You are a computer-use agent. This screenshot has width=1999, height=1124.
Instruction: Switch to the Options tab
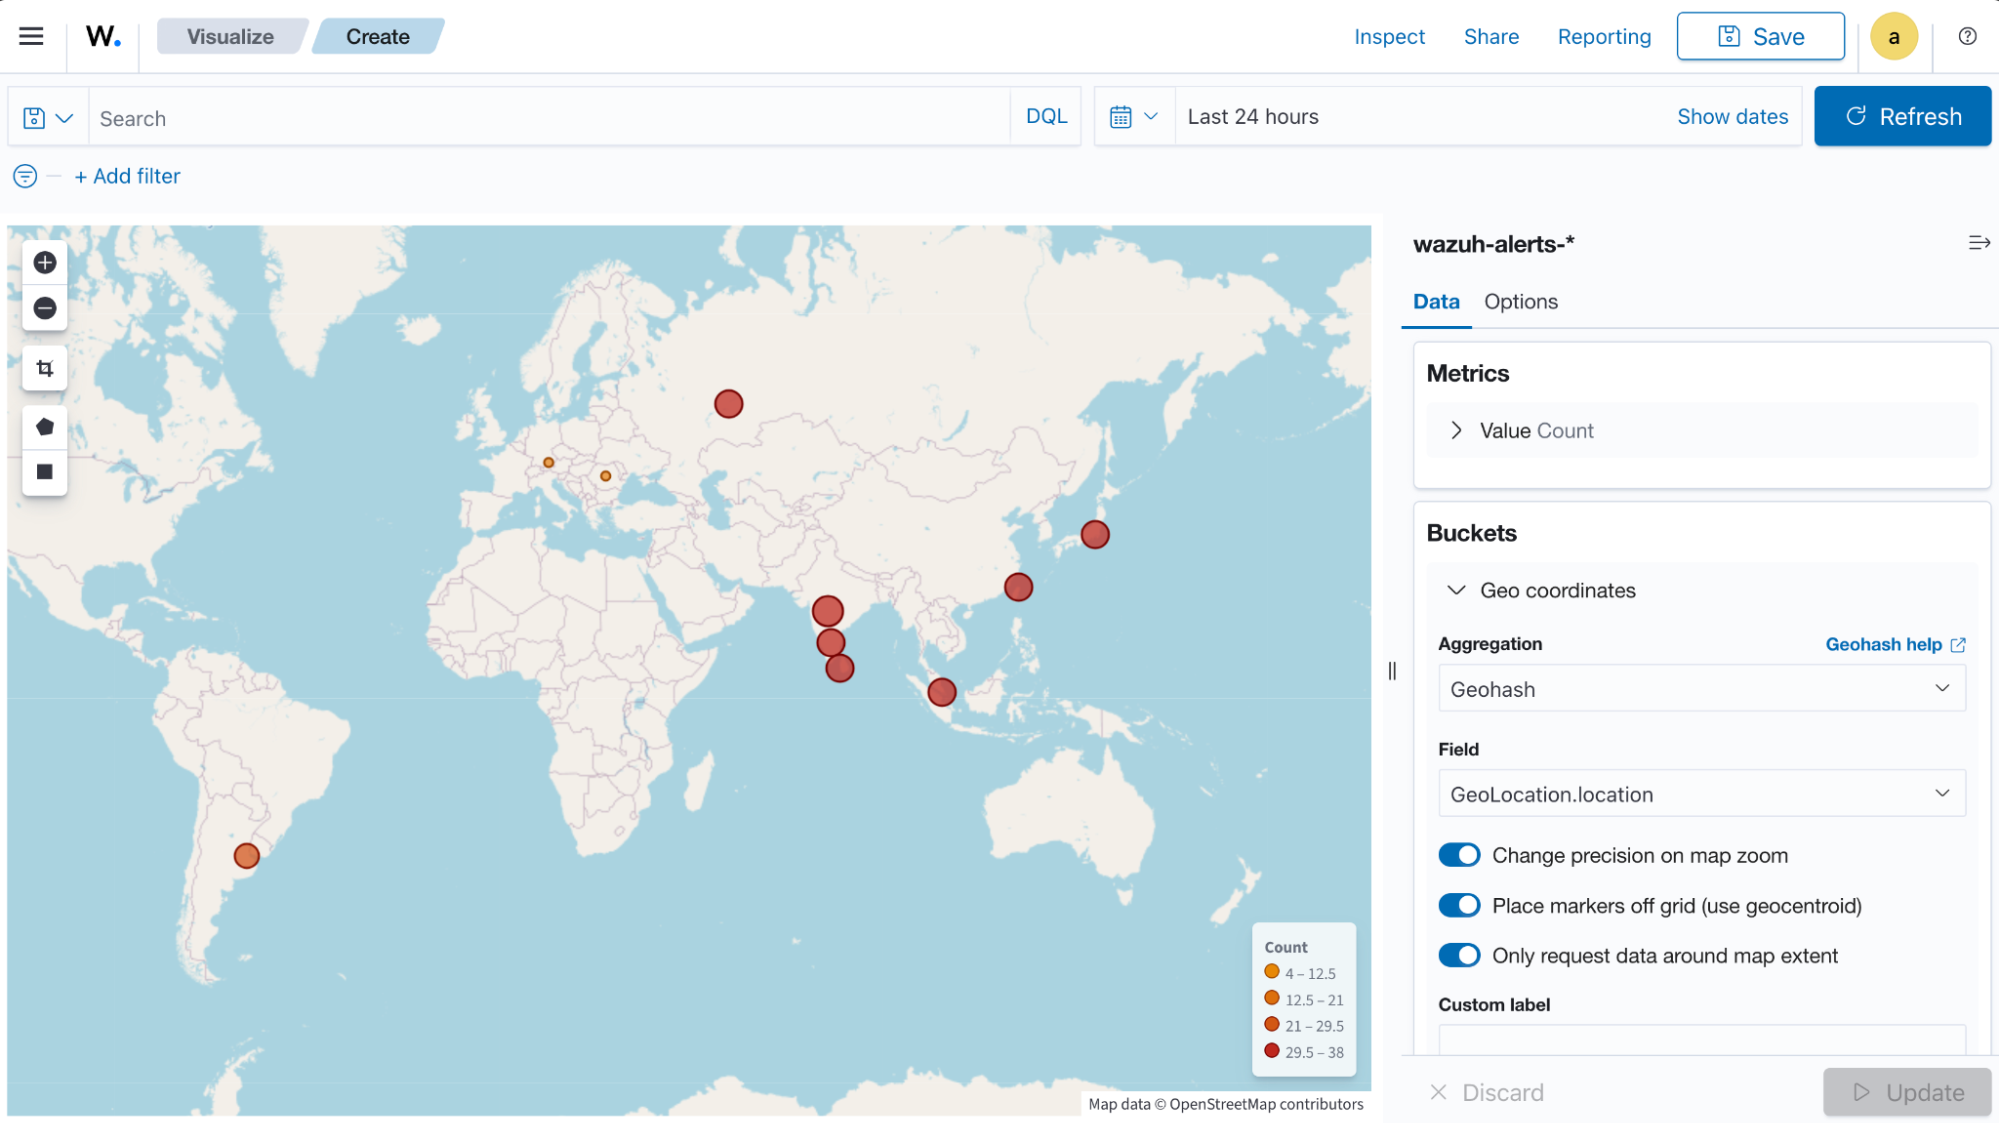1520,301
